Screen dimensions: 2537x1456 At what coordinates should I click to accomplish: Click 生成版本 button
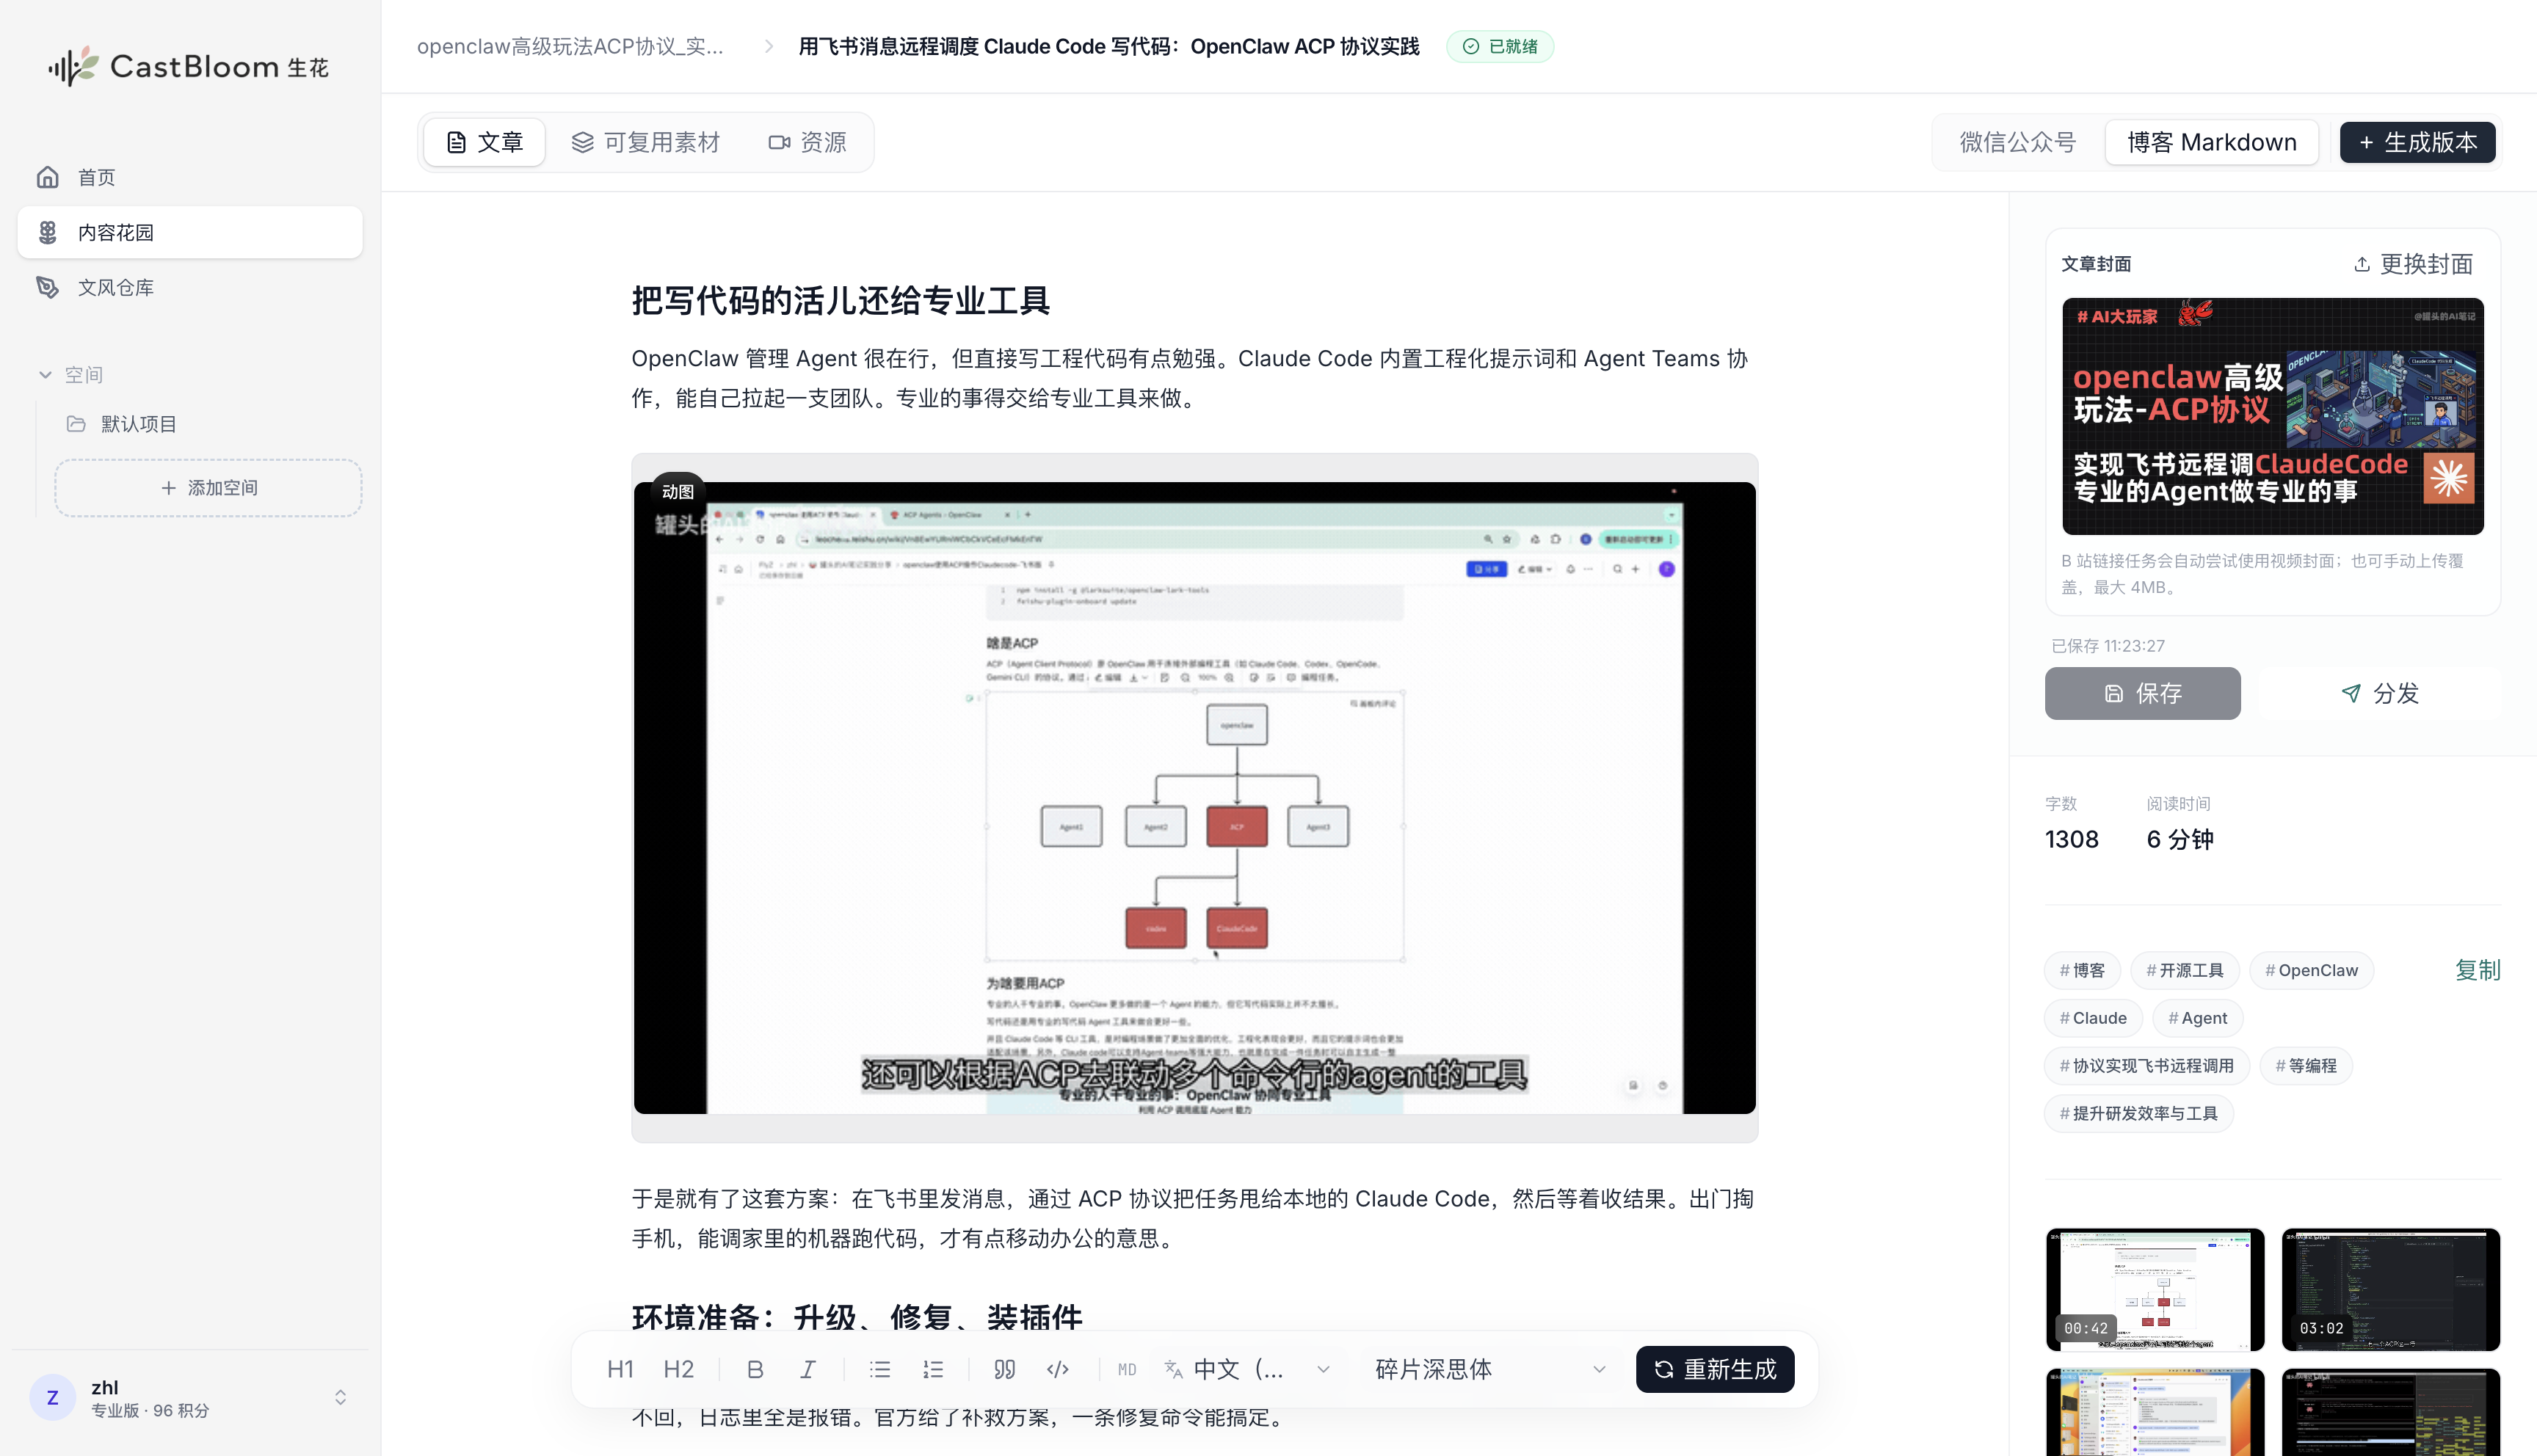2417,142
